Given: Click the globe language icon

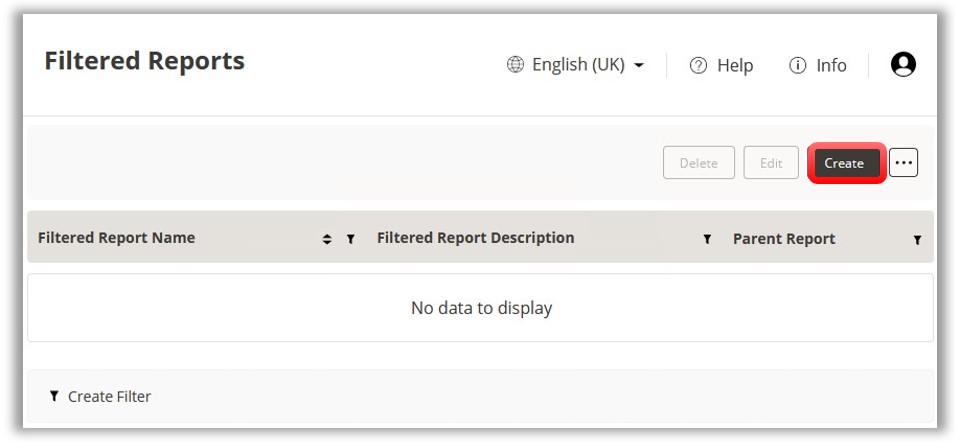Looking at the screenshot, I should click(x=515, y=65).
